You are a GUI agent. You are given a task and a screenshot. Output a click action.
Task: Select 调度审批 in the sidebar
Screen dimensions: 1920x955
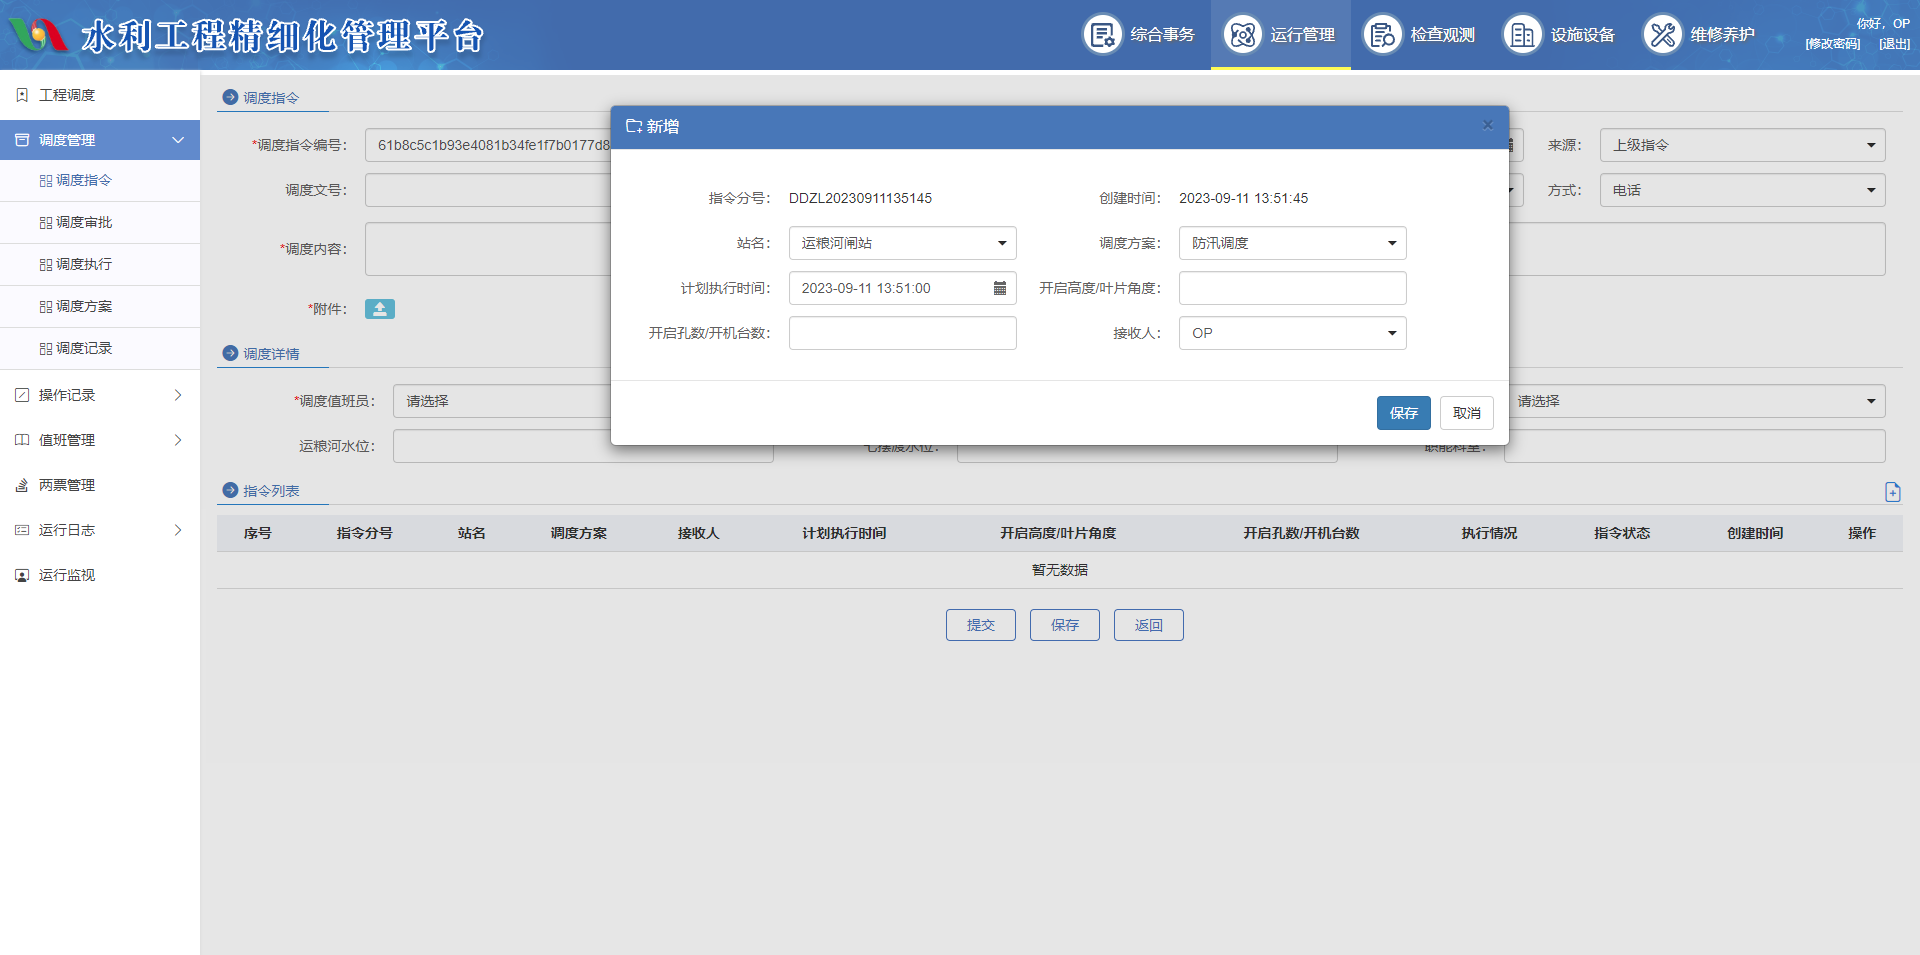(84, 222)
